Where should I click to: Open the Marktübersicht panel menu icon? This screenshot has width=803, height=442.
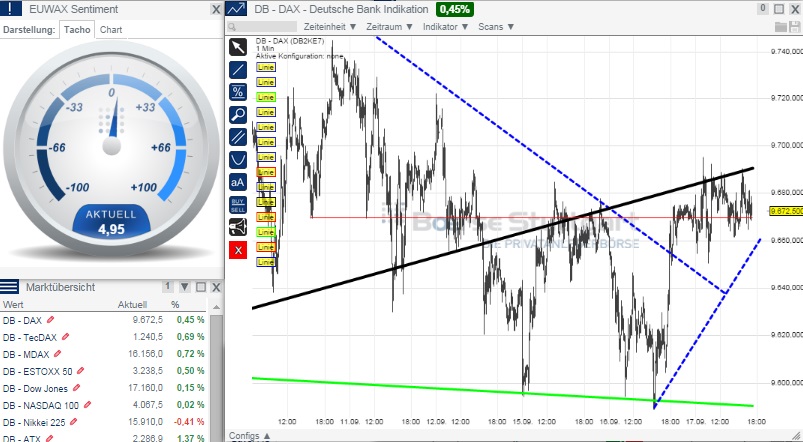pyautogui.click(x=10, y=287)
